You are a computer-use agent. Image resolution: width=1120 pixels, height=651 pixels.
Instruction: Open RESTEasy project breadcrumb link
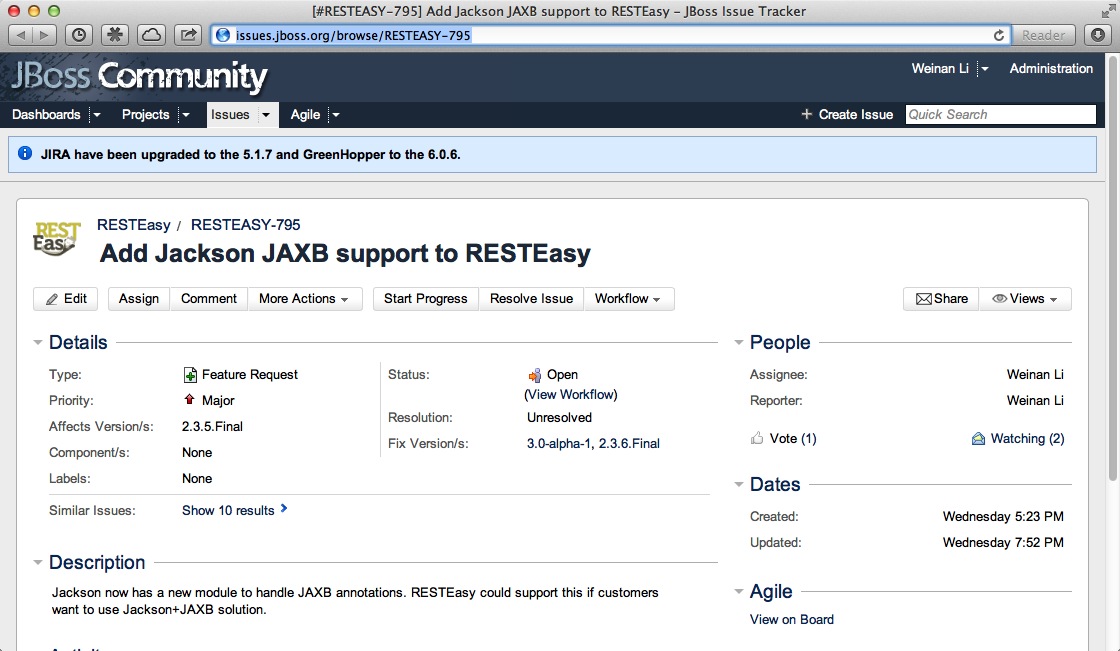[134, 224]
